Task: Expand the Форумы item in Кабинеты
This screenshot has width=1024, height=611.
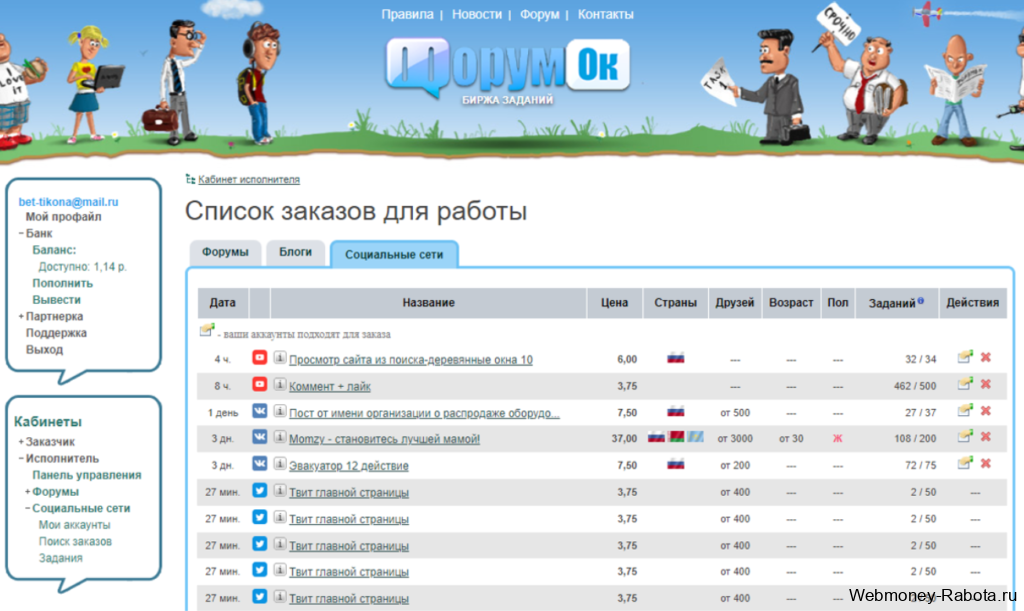Action: [x=27, y=492]
